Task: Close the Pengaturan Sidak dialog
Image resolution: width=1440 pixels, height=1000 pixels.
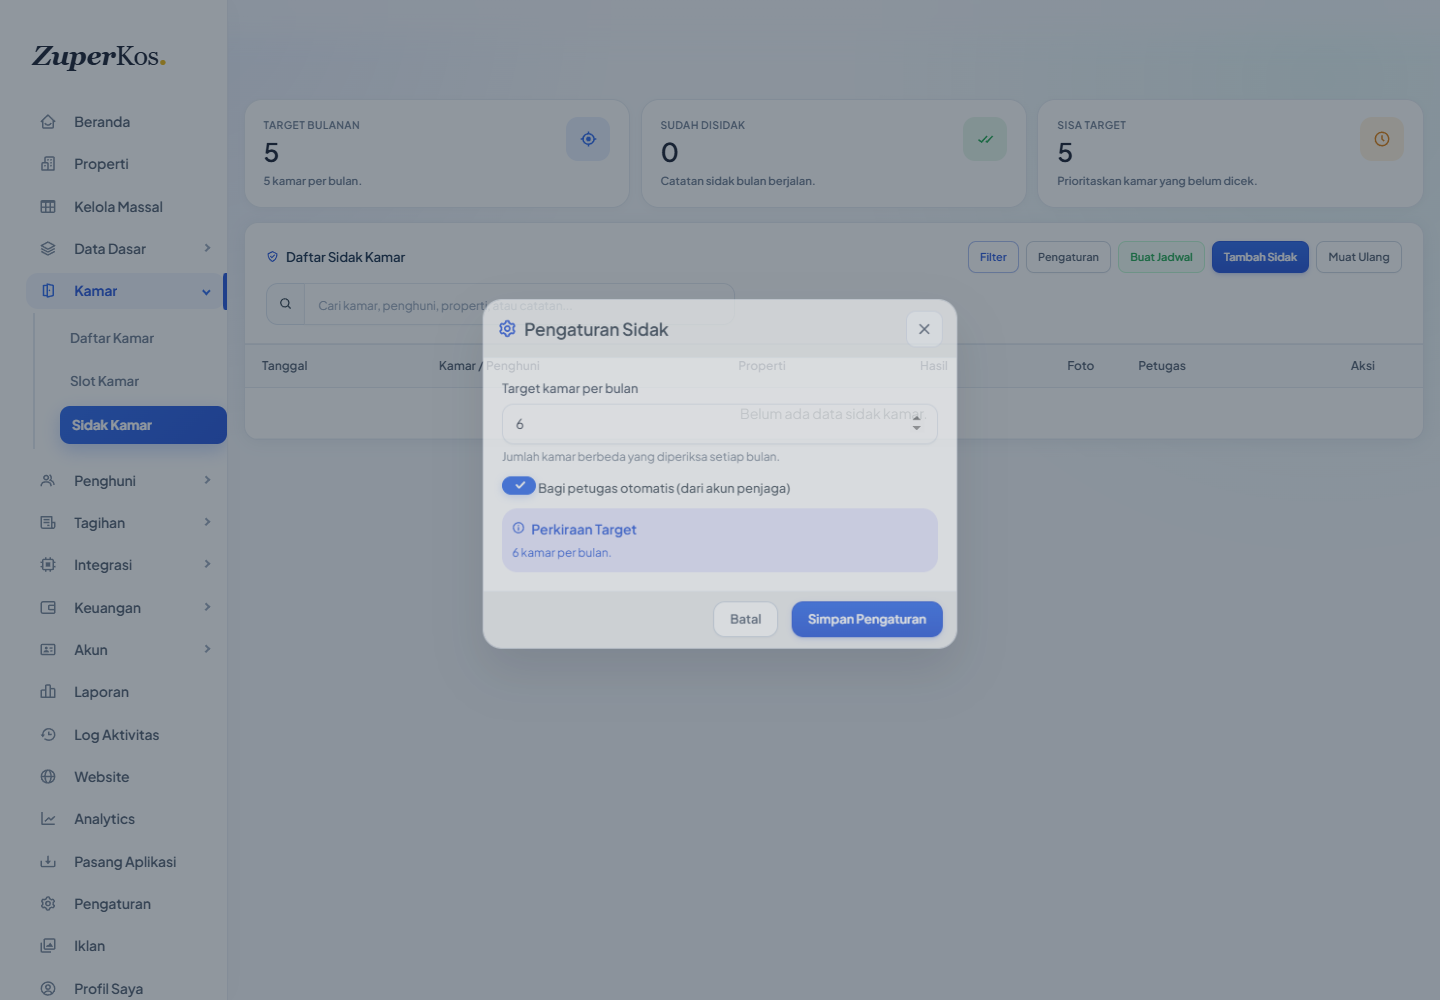Action: pos(924,329)
